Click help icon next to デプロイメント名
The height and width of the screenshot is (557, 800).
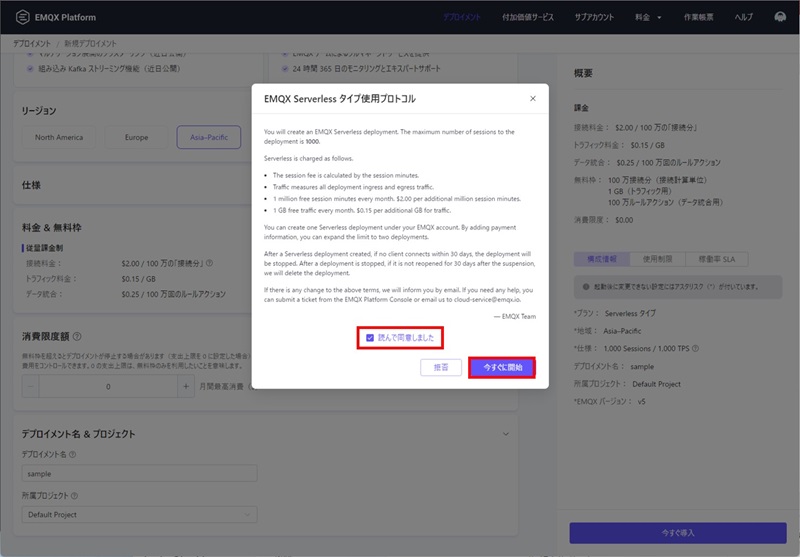(x=72, y=454)
